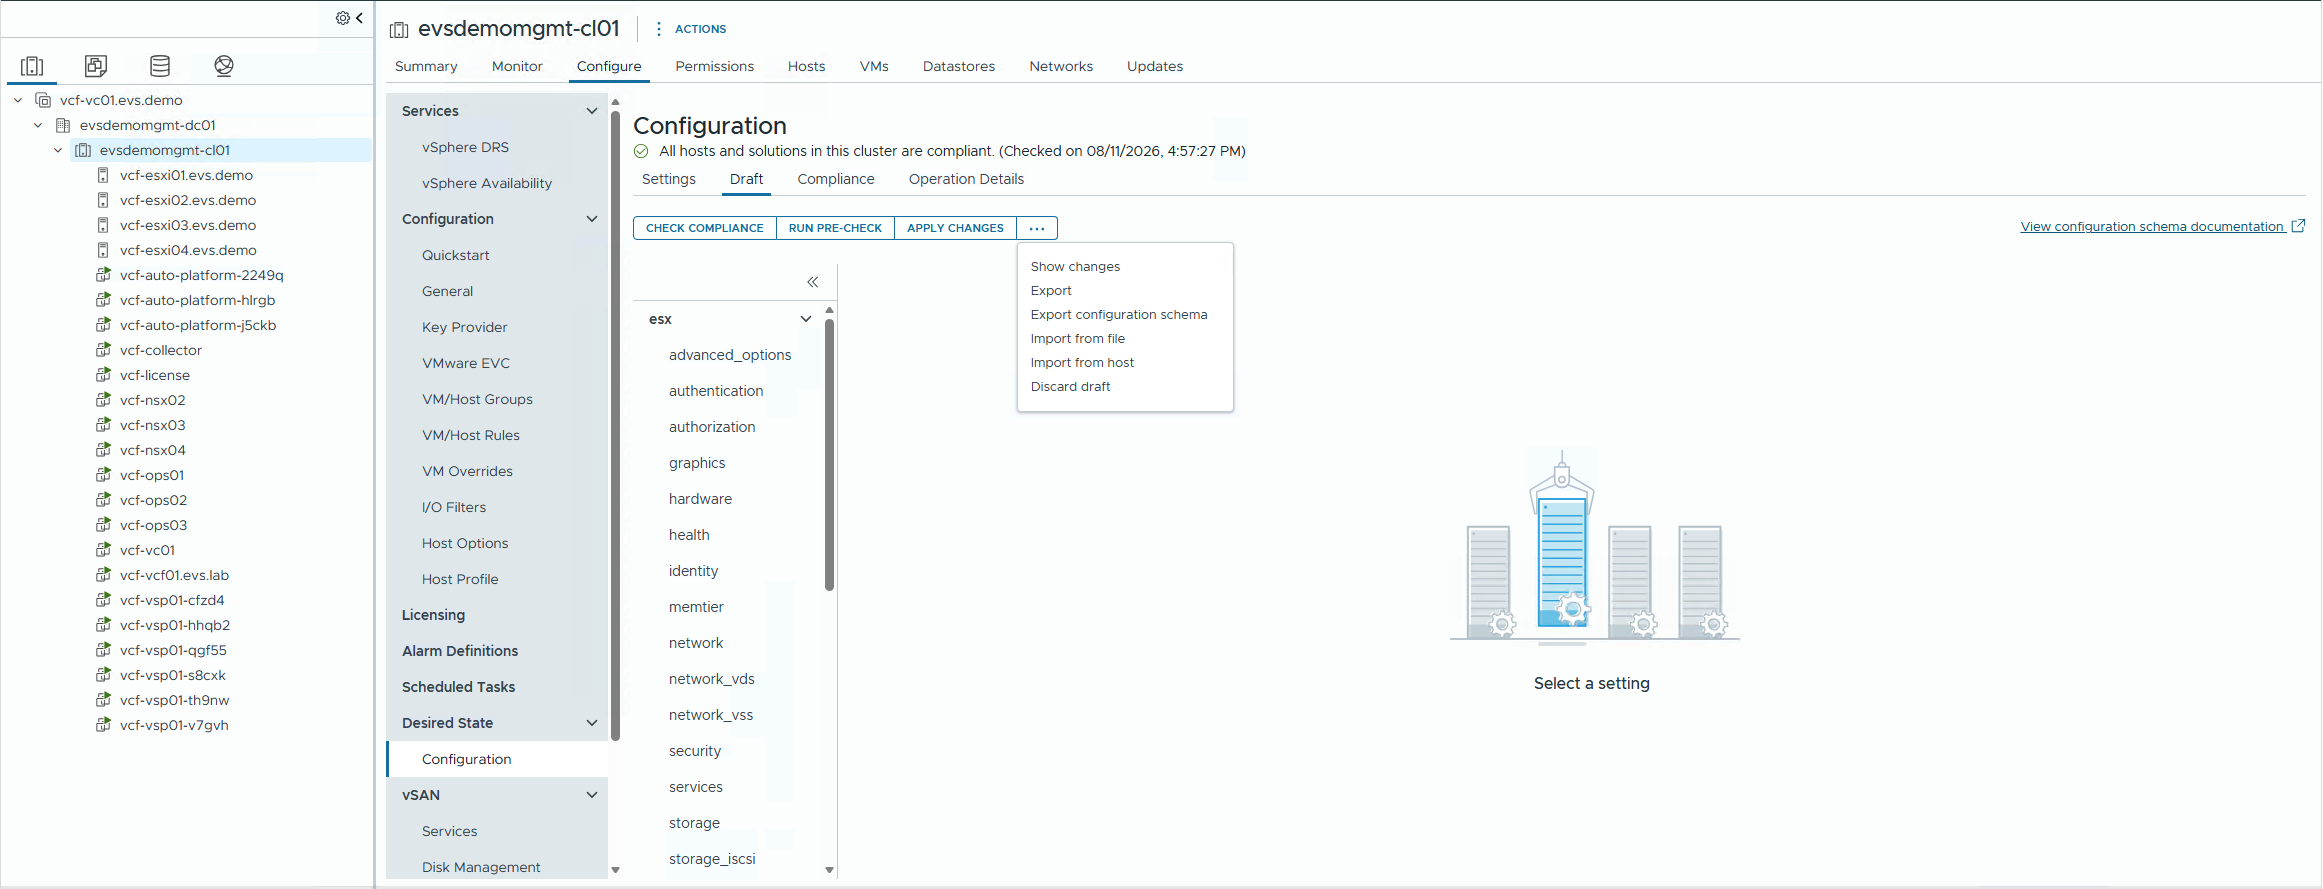Click the VM icon of vcf-nsx02
Screen dimensions: 2323x889
pos(103,400)
